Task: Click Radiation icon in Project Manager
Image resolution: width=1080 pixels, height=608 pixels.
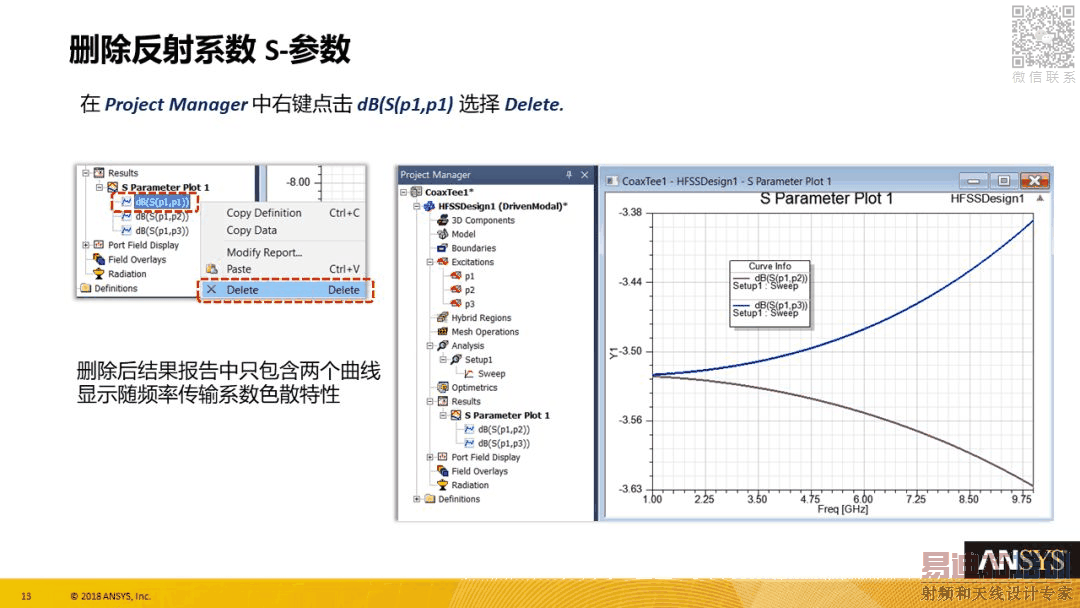Action: [443, 485]
